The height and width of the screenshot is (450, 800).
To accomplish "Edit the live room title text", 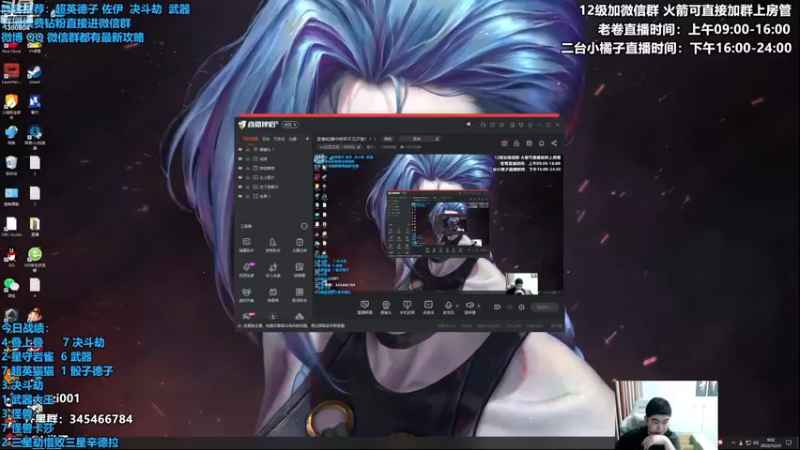I will pos(346,139).
